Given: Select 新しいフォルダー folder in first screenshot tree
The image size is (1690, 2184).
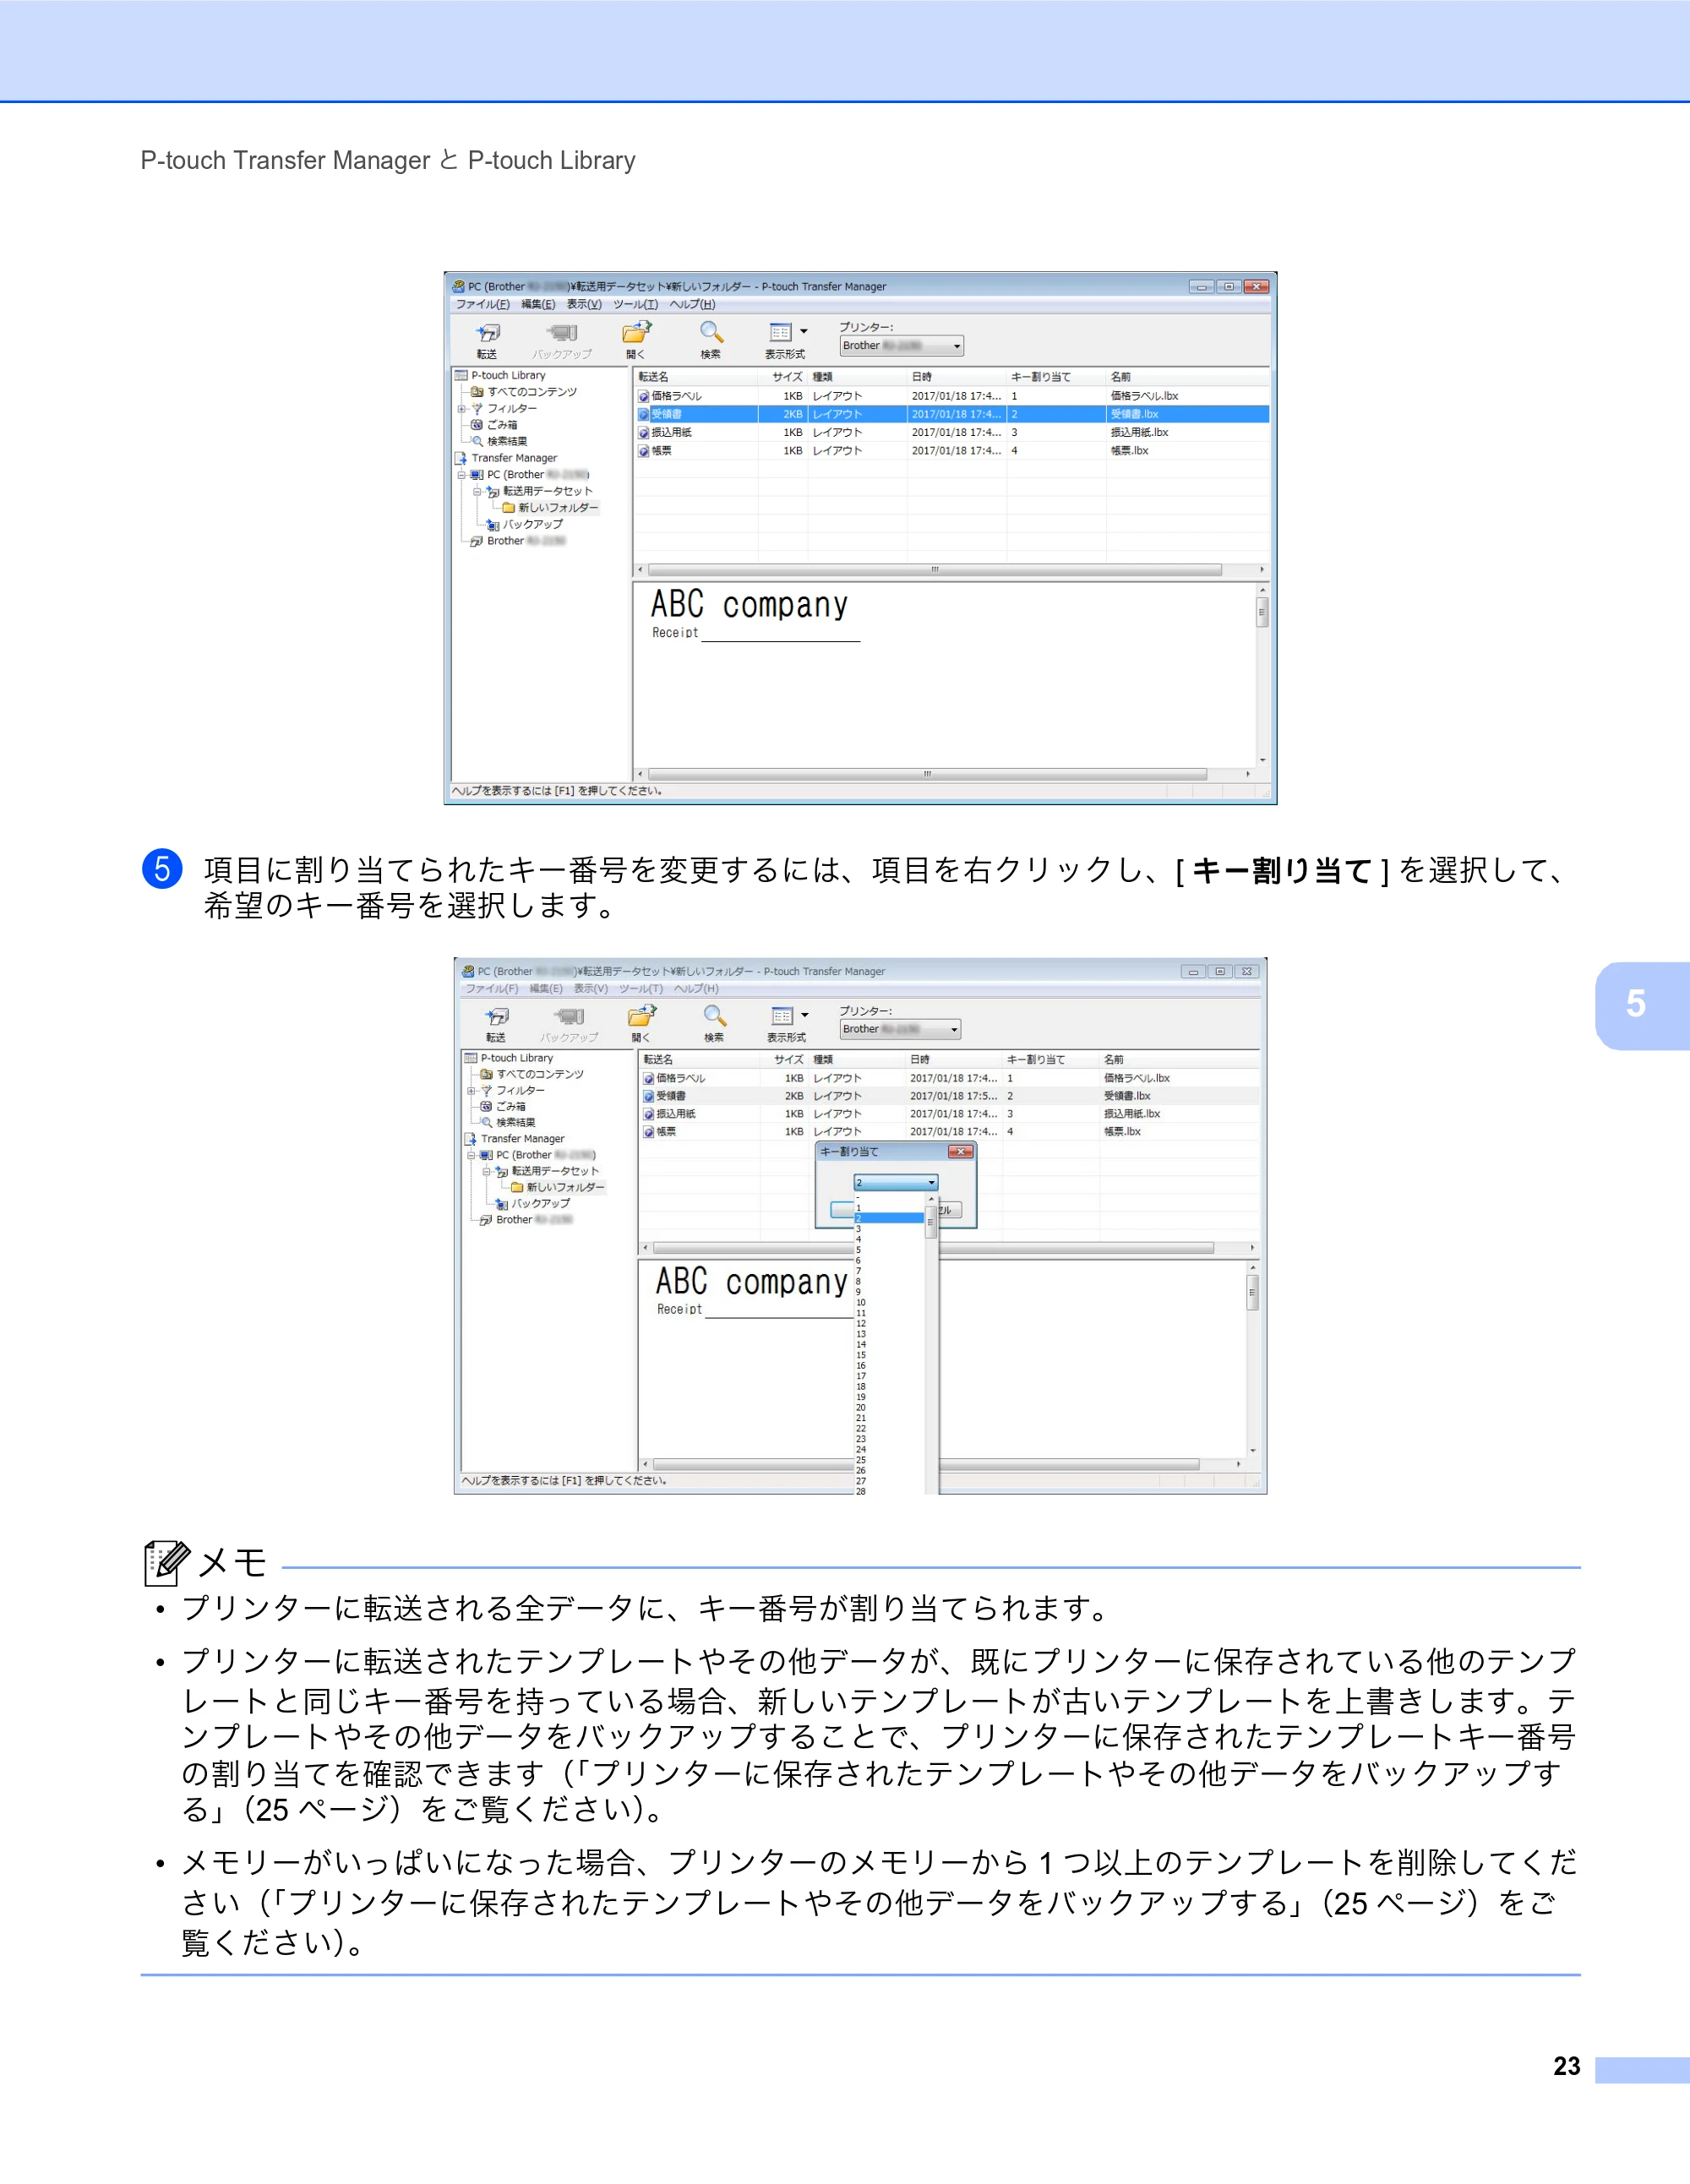Looking at the screenshot, I should point(550,508).
